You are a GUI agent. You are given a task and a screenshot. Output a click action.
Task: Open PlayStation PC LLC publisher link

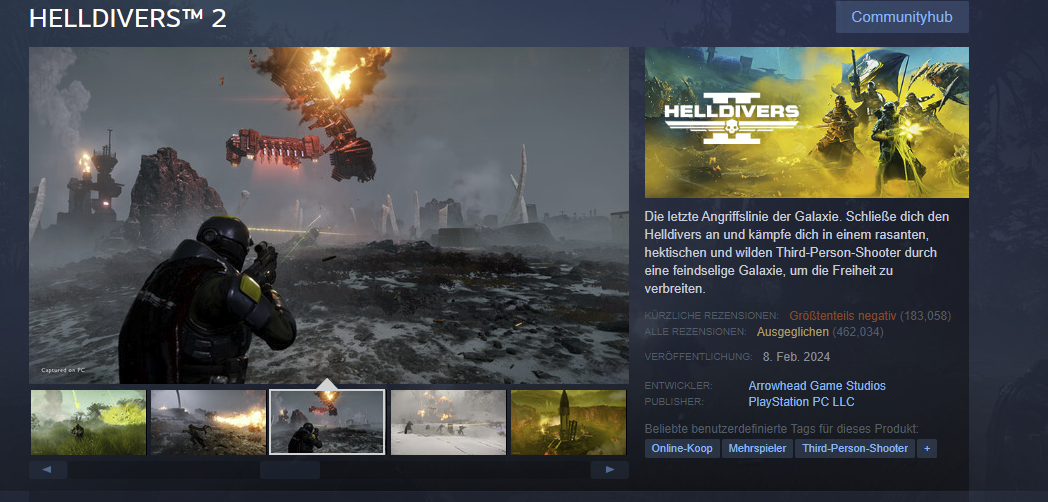pos(801,402)
